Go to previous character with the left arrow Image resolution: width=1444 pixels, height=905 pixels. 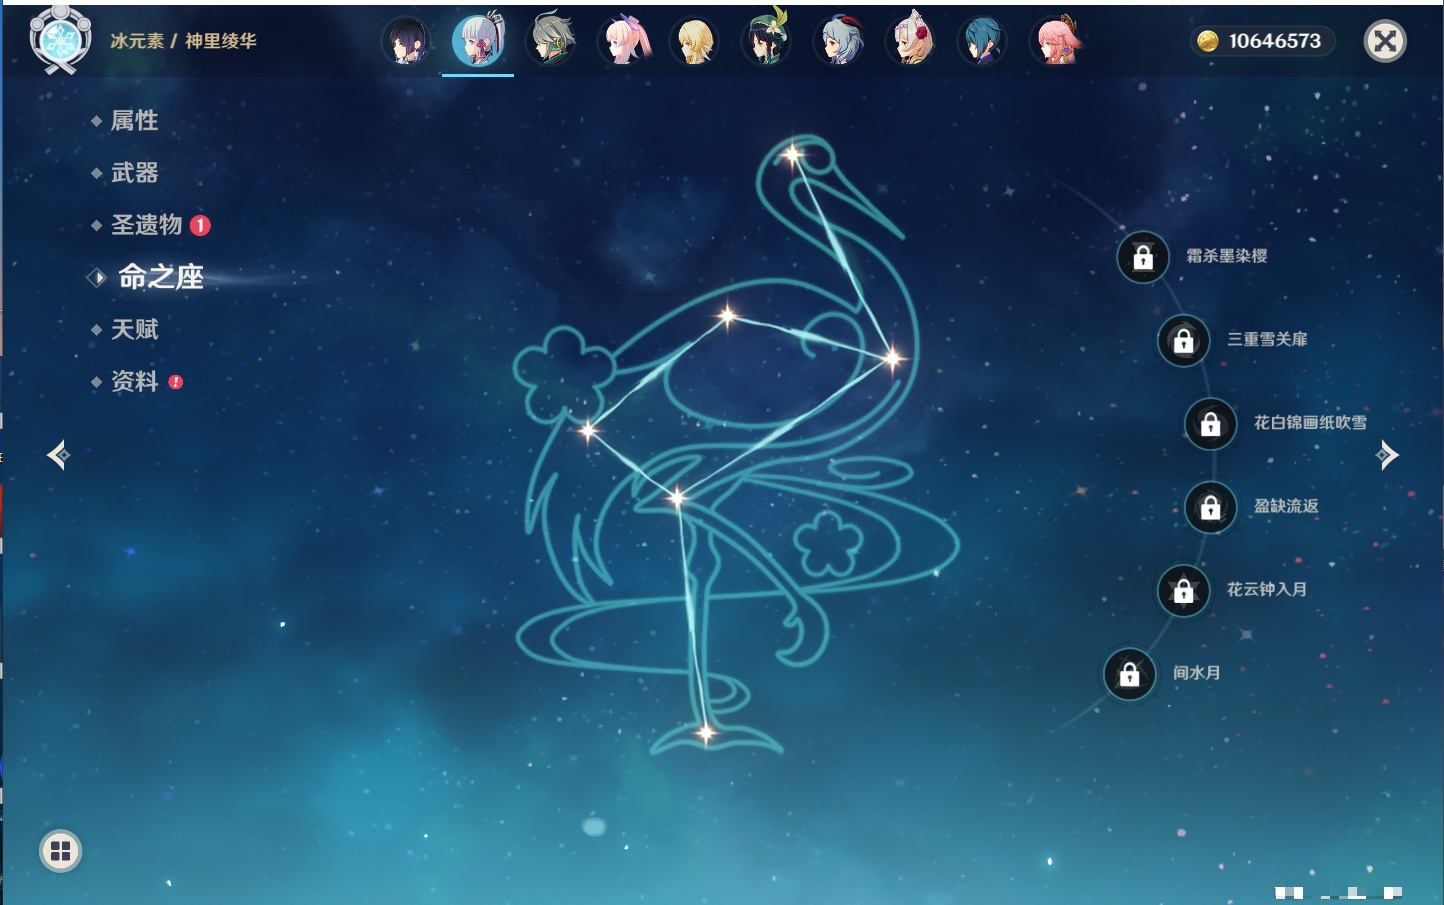(58, 455)
